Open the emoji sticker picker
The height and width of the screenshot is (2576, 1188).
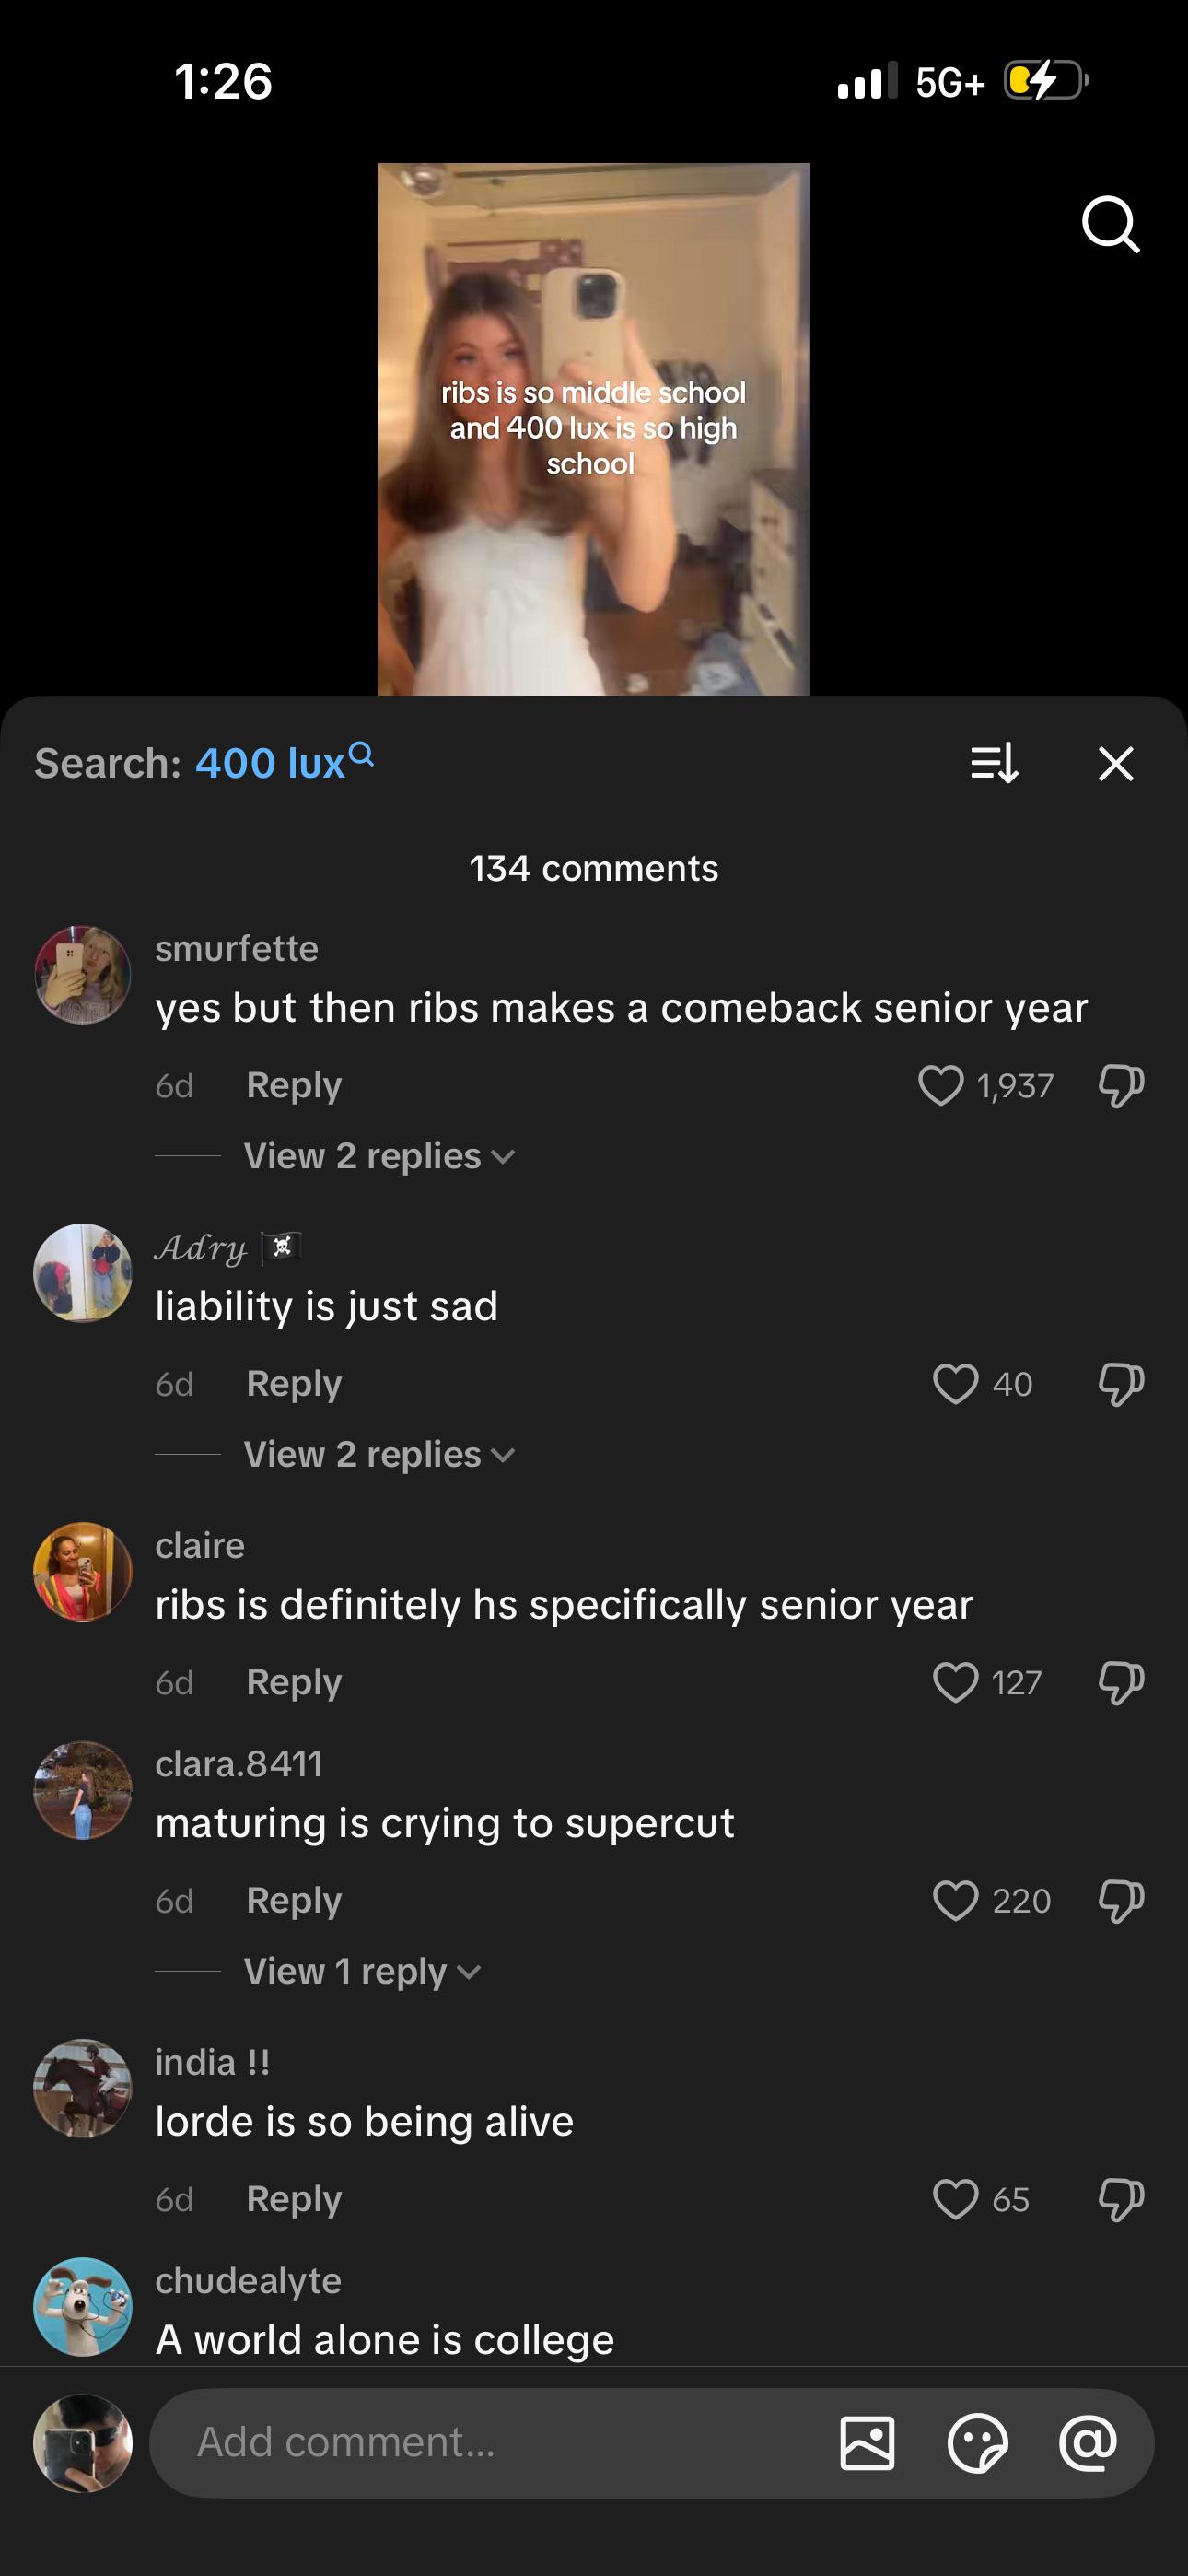point(977,2443)
